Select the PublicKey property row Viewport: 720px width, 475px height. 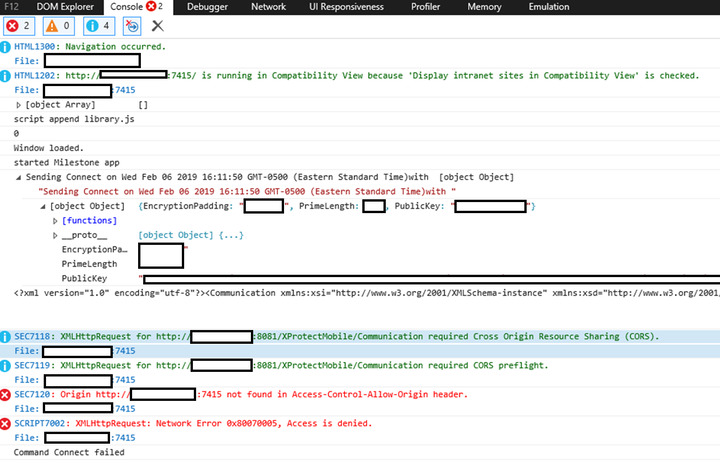[x=85, y=278]
